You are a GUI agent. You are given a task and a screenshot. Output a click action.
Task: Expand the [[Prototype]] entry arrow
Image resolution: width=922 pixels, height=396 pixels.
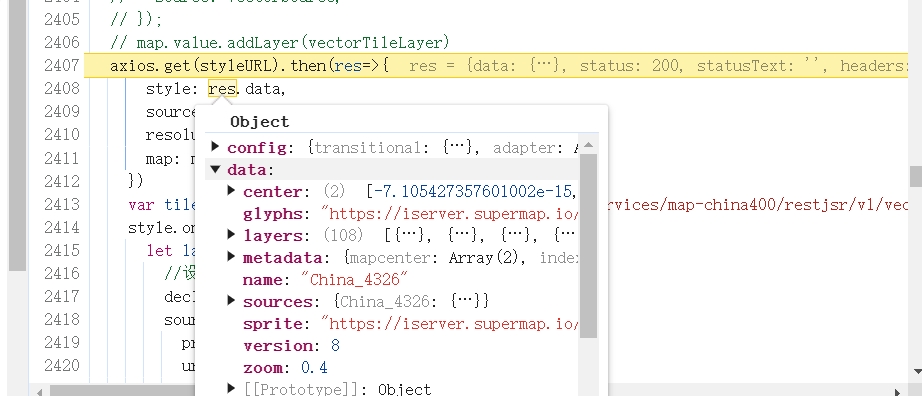pyautogui.click(x=231, y=388)
